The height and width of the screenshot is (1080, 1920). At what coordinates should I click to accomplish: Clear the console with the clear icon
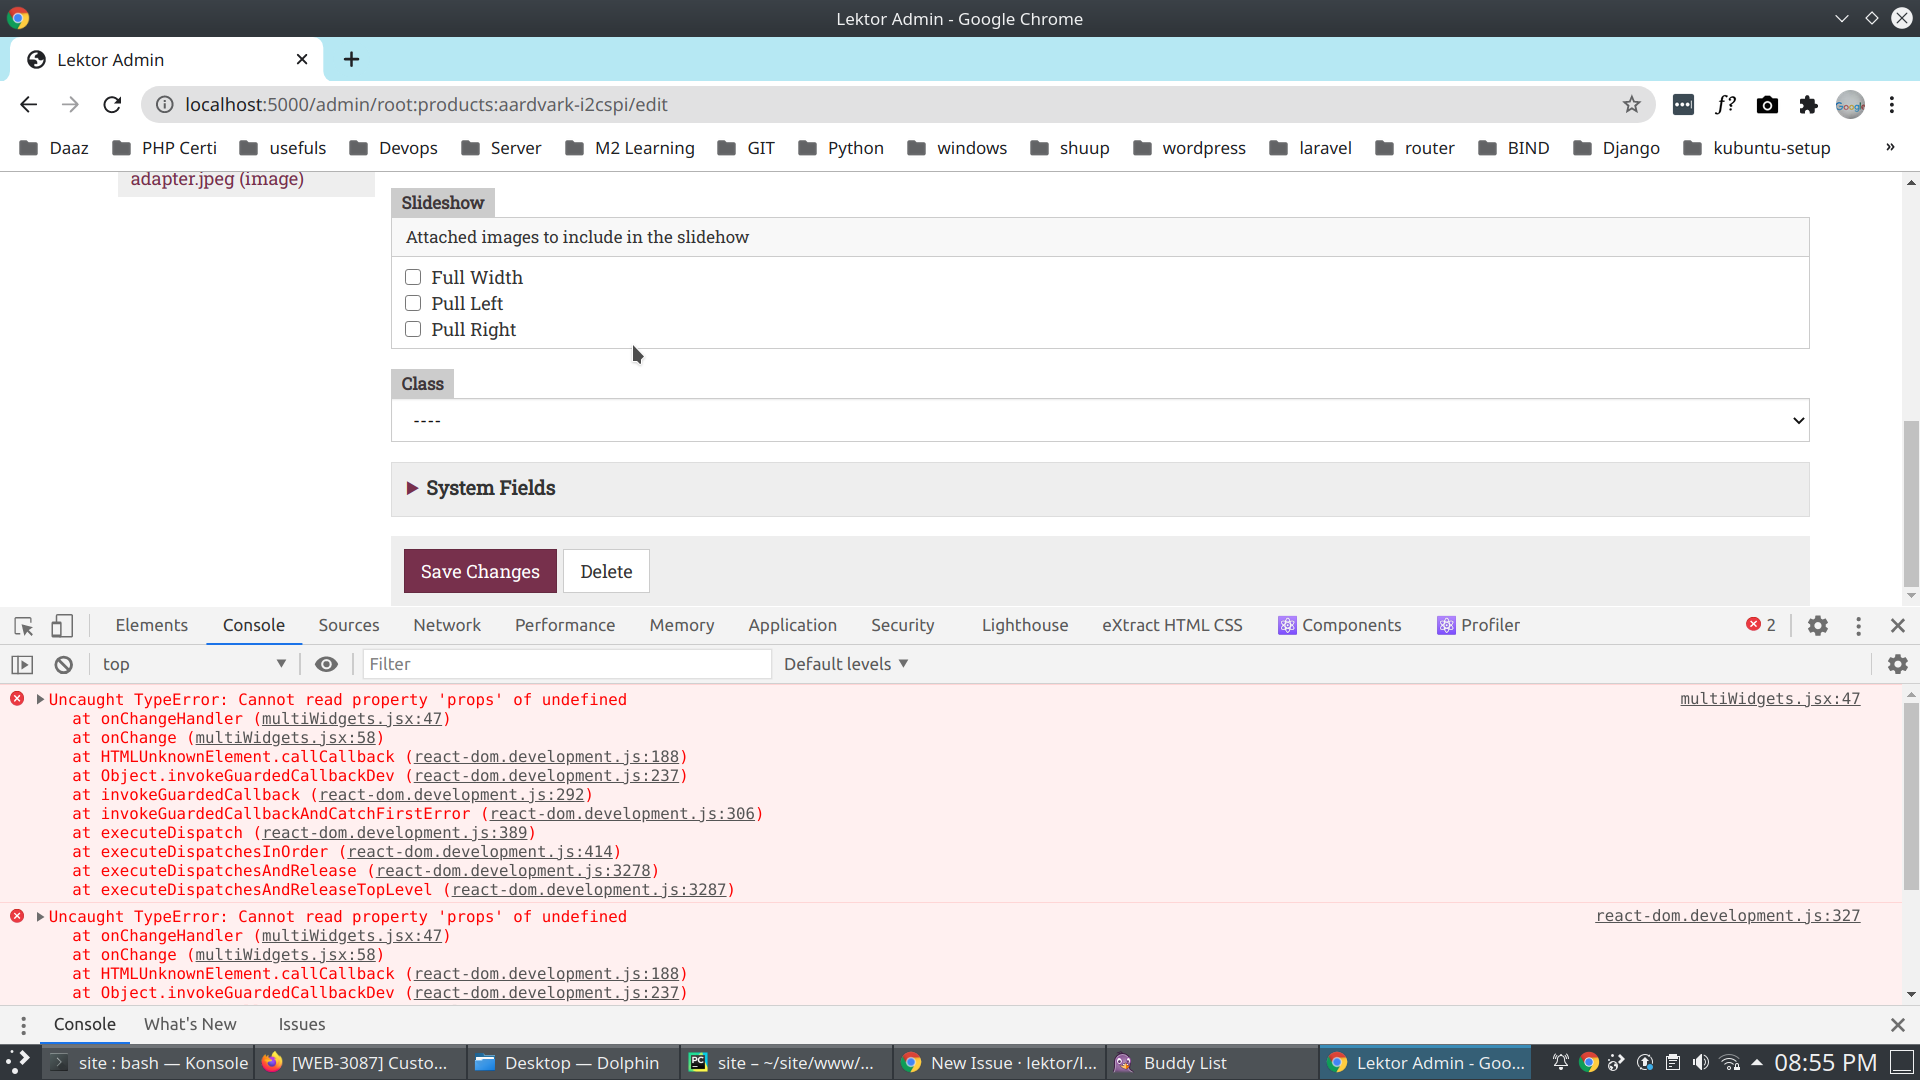click(62, 664)
